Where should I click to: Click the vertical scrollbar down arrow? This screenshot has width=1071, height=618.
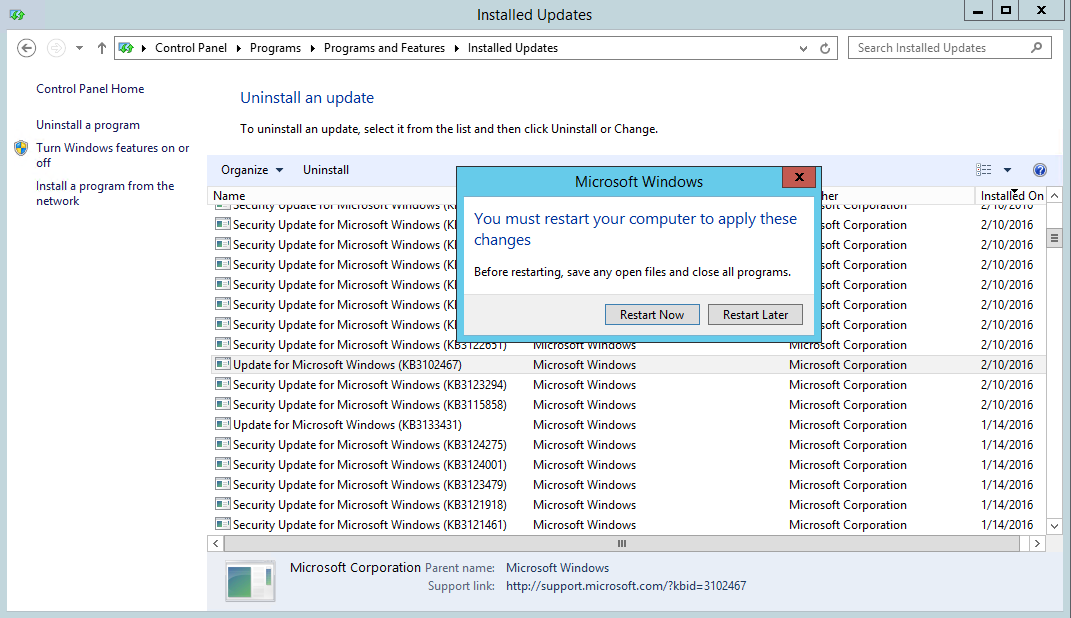(1054, 526)
